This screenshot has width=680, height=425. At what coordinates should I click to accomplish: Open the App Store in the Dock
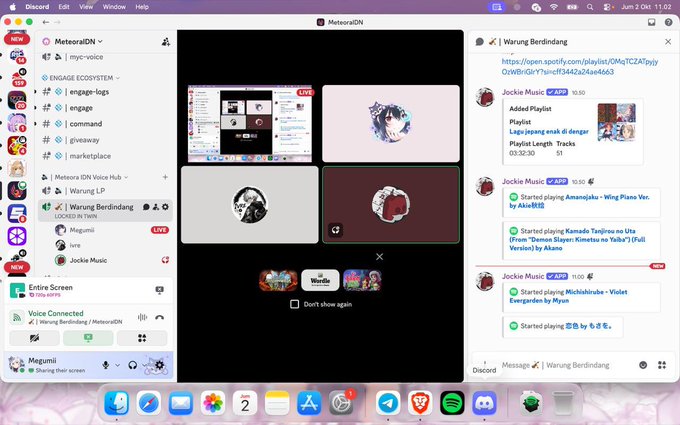click(309, 403)
